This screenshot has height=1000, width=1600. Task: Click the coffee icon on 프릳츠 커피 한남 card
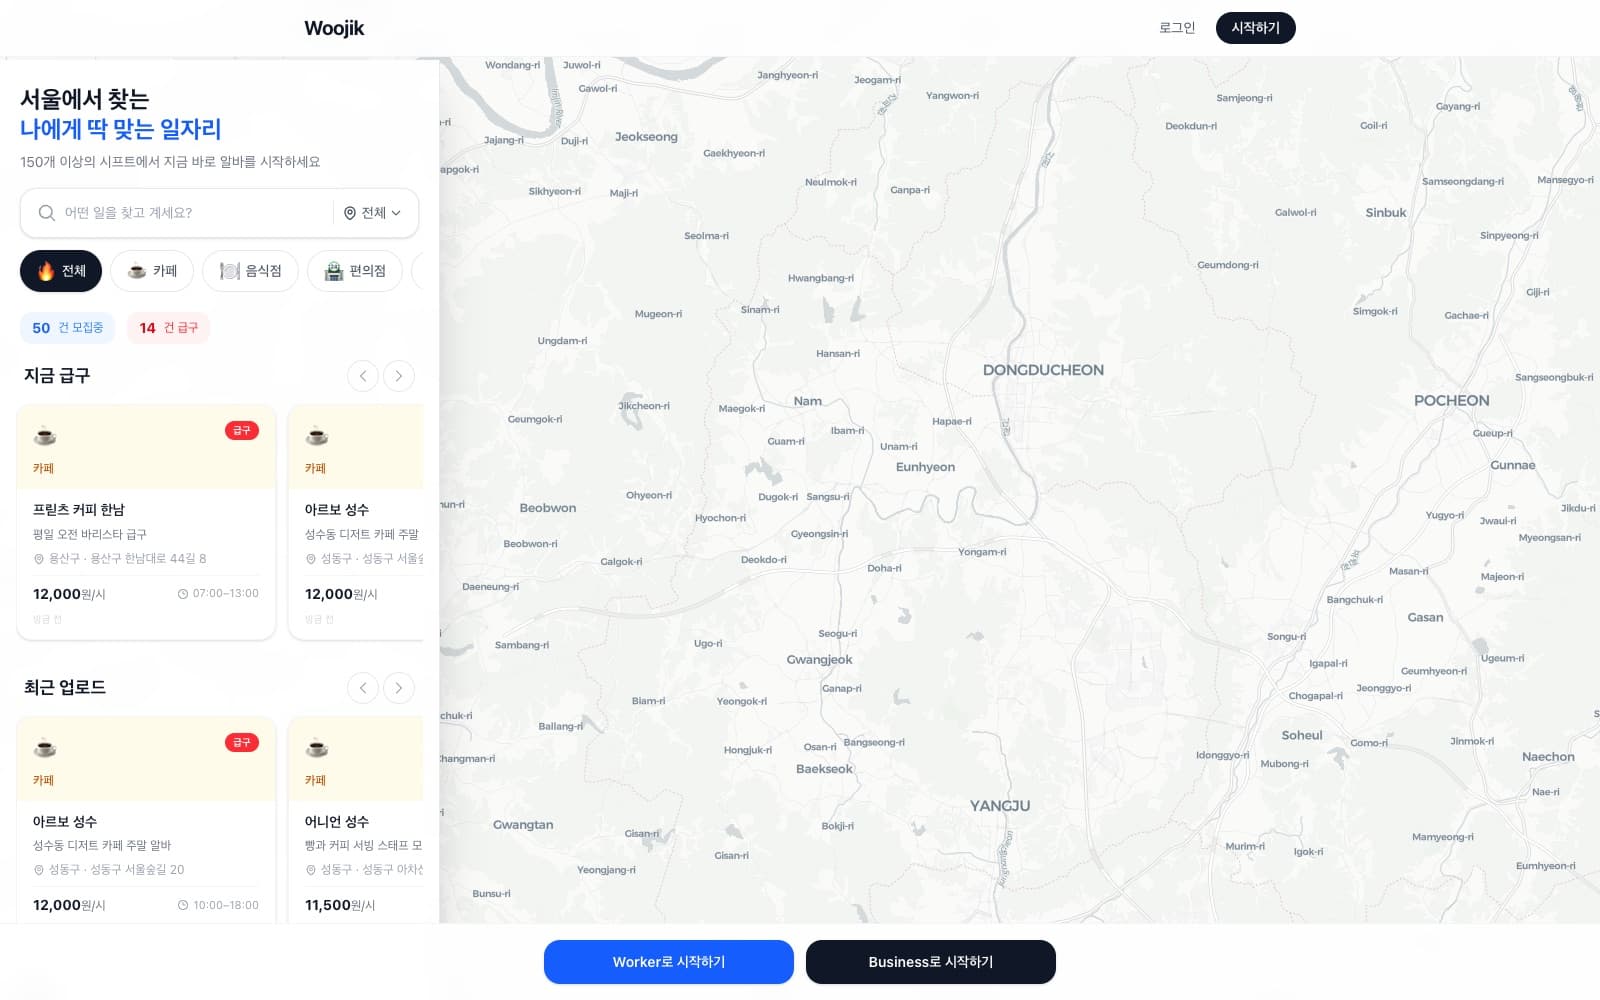click(44, 436)
